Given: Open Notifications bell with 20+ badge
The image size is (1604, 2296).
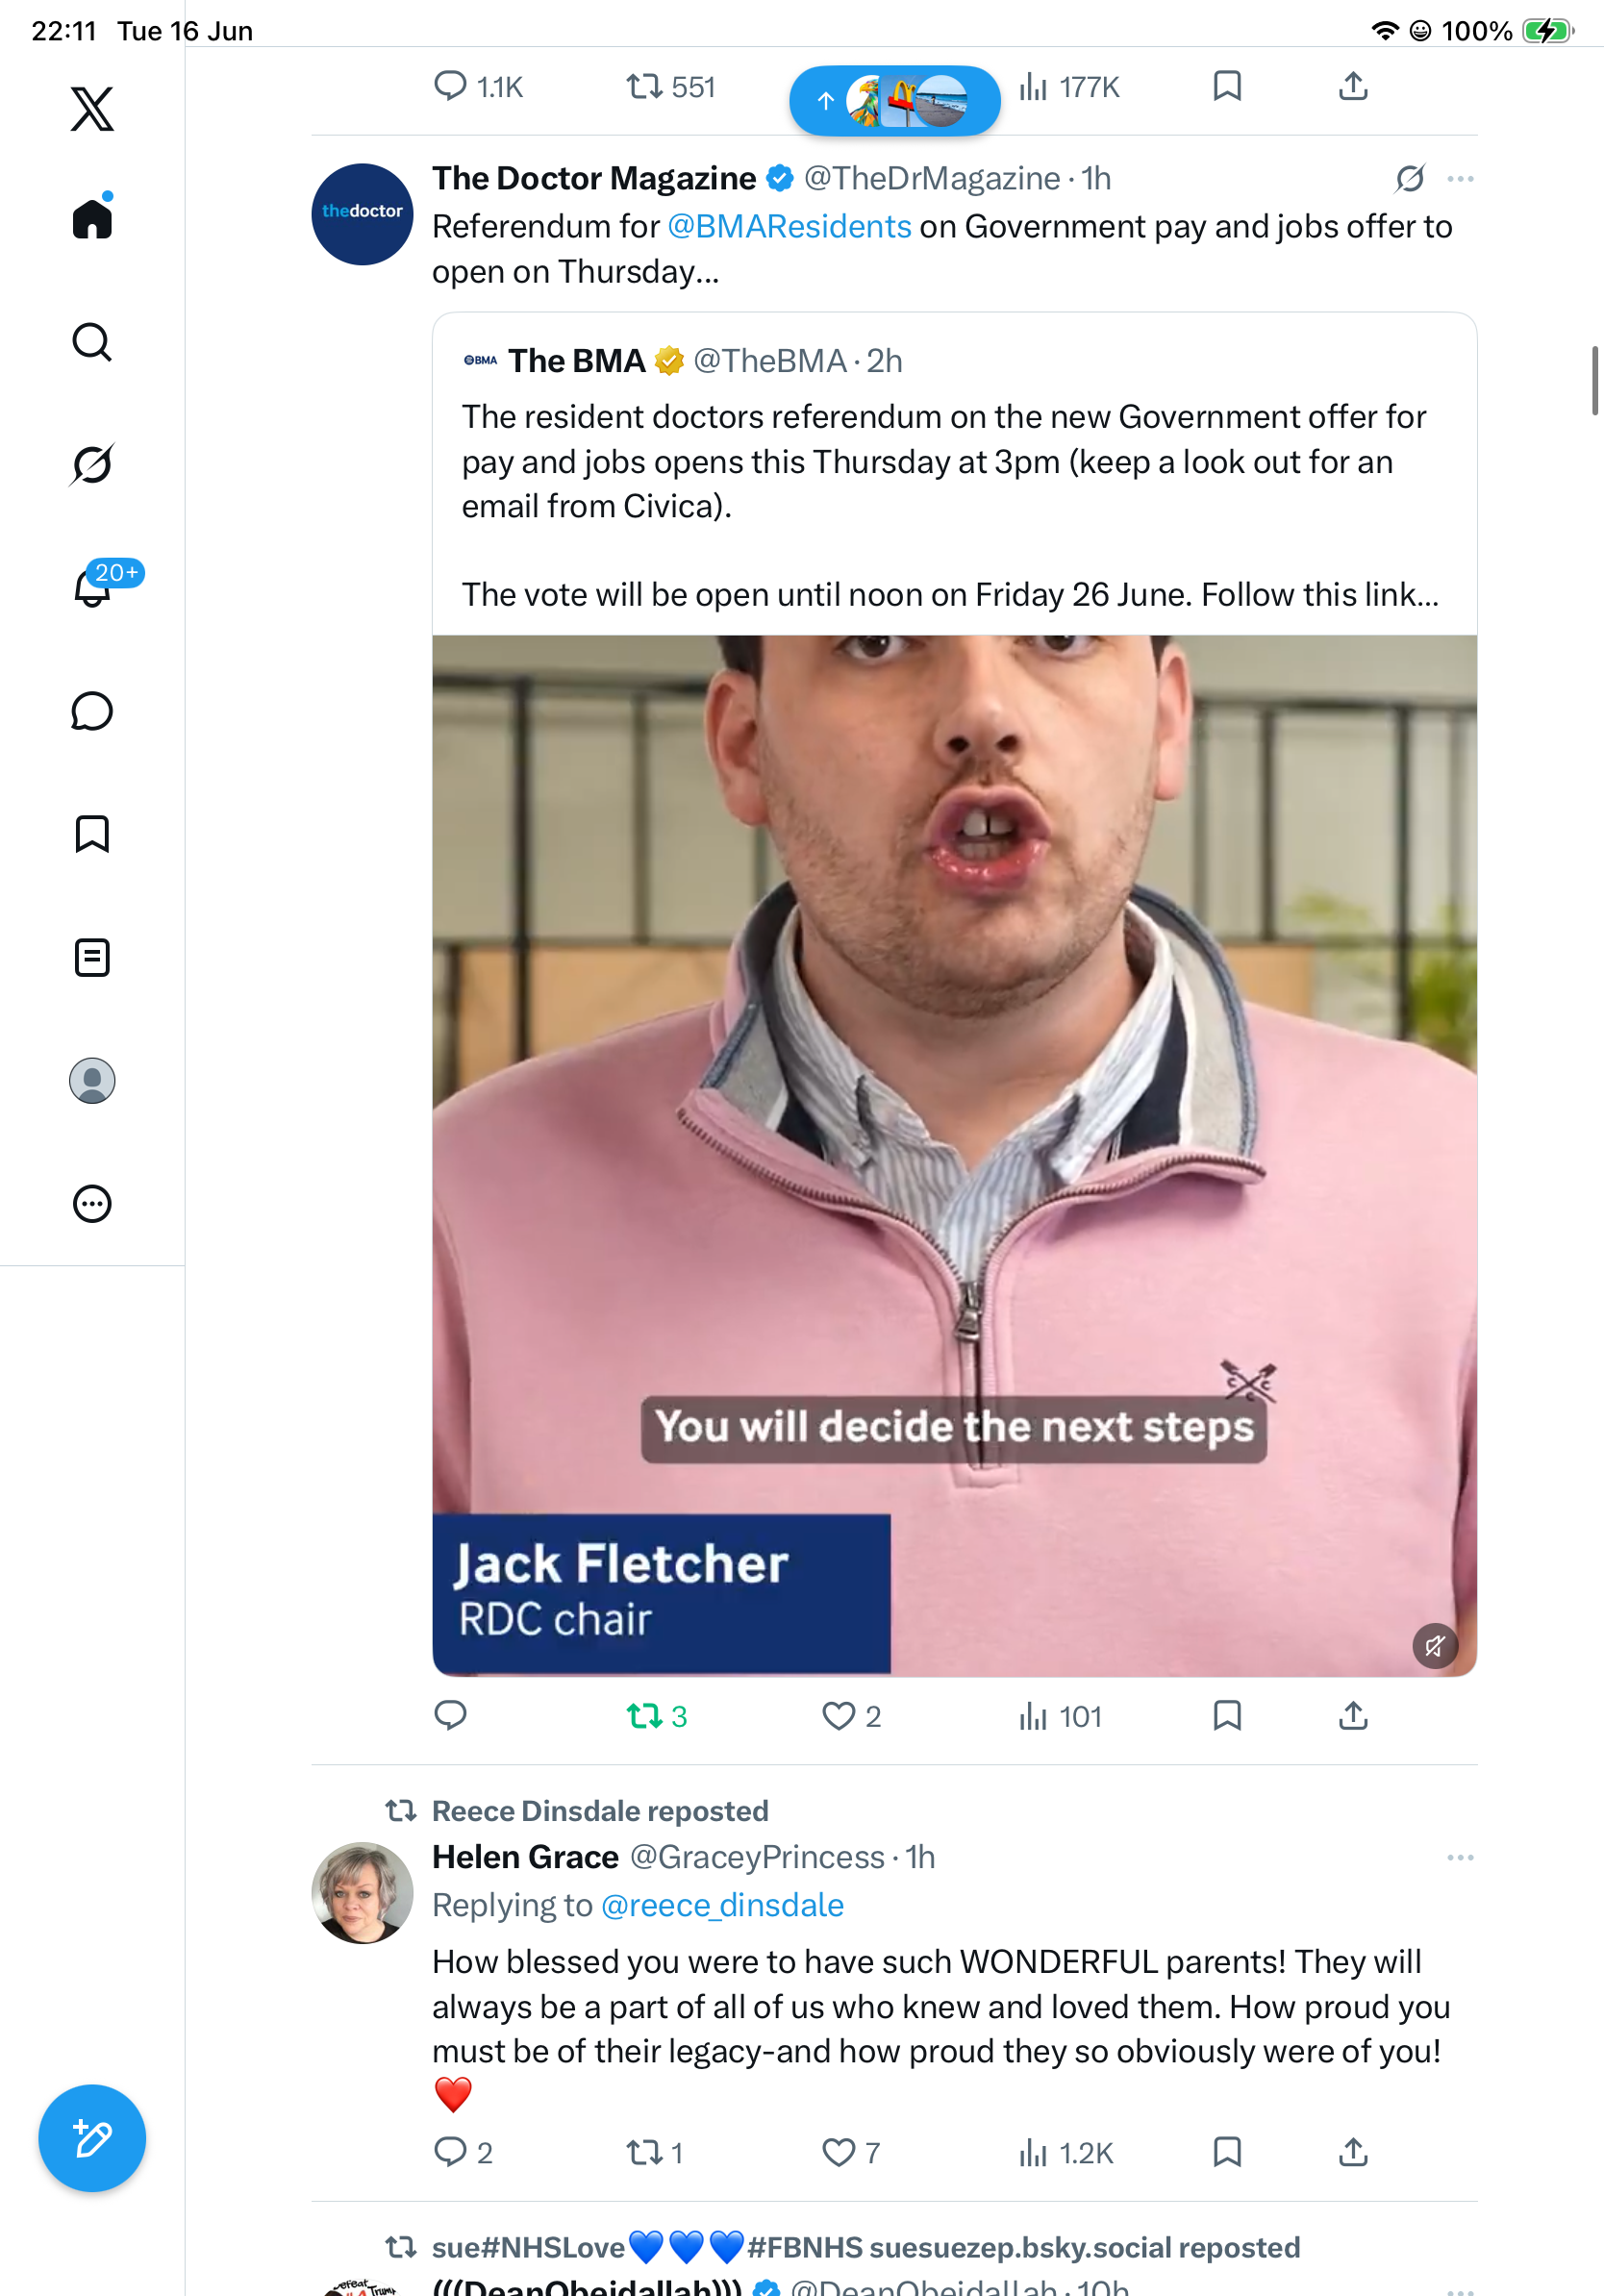Looking at the screenshot, I should click(x=92, y=586).
